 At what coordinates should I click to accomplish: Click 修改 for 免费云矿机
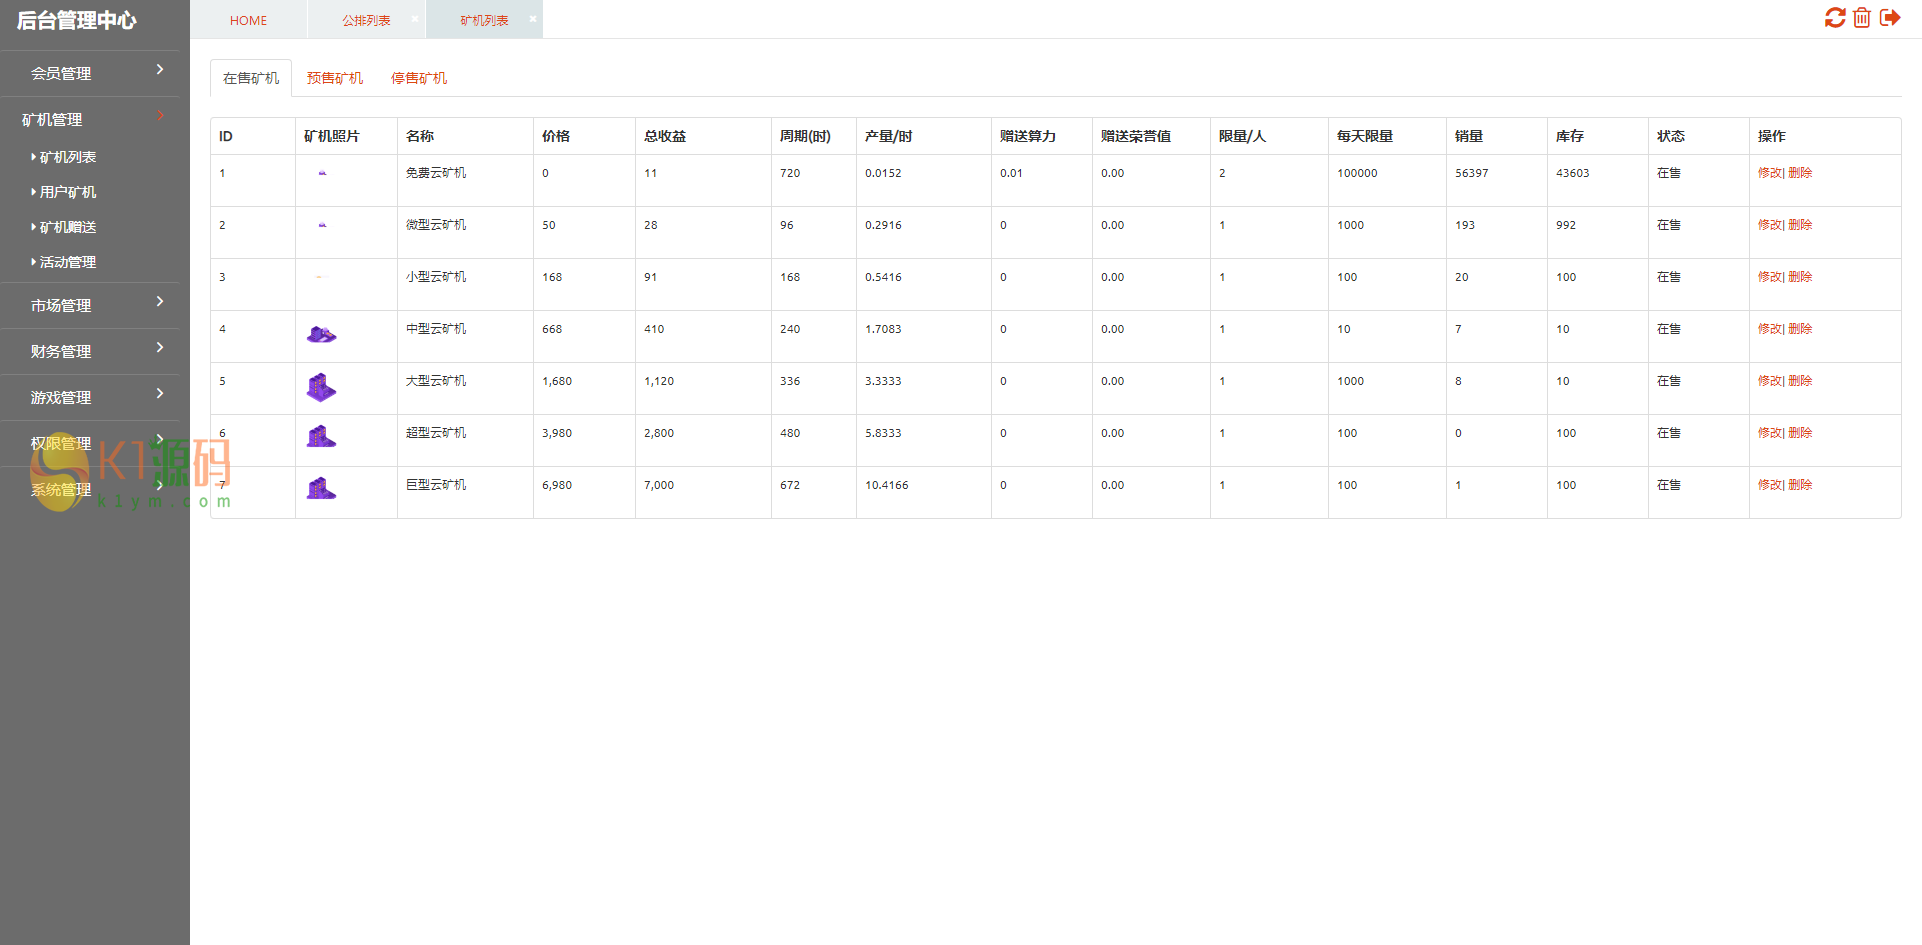click(x=1769, y=173)
